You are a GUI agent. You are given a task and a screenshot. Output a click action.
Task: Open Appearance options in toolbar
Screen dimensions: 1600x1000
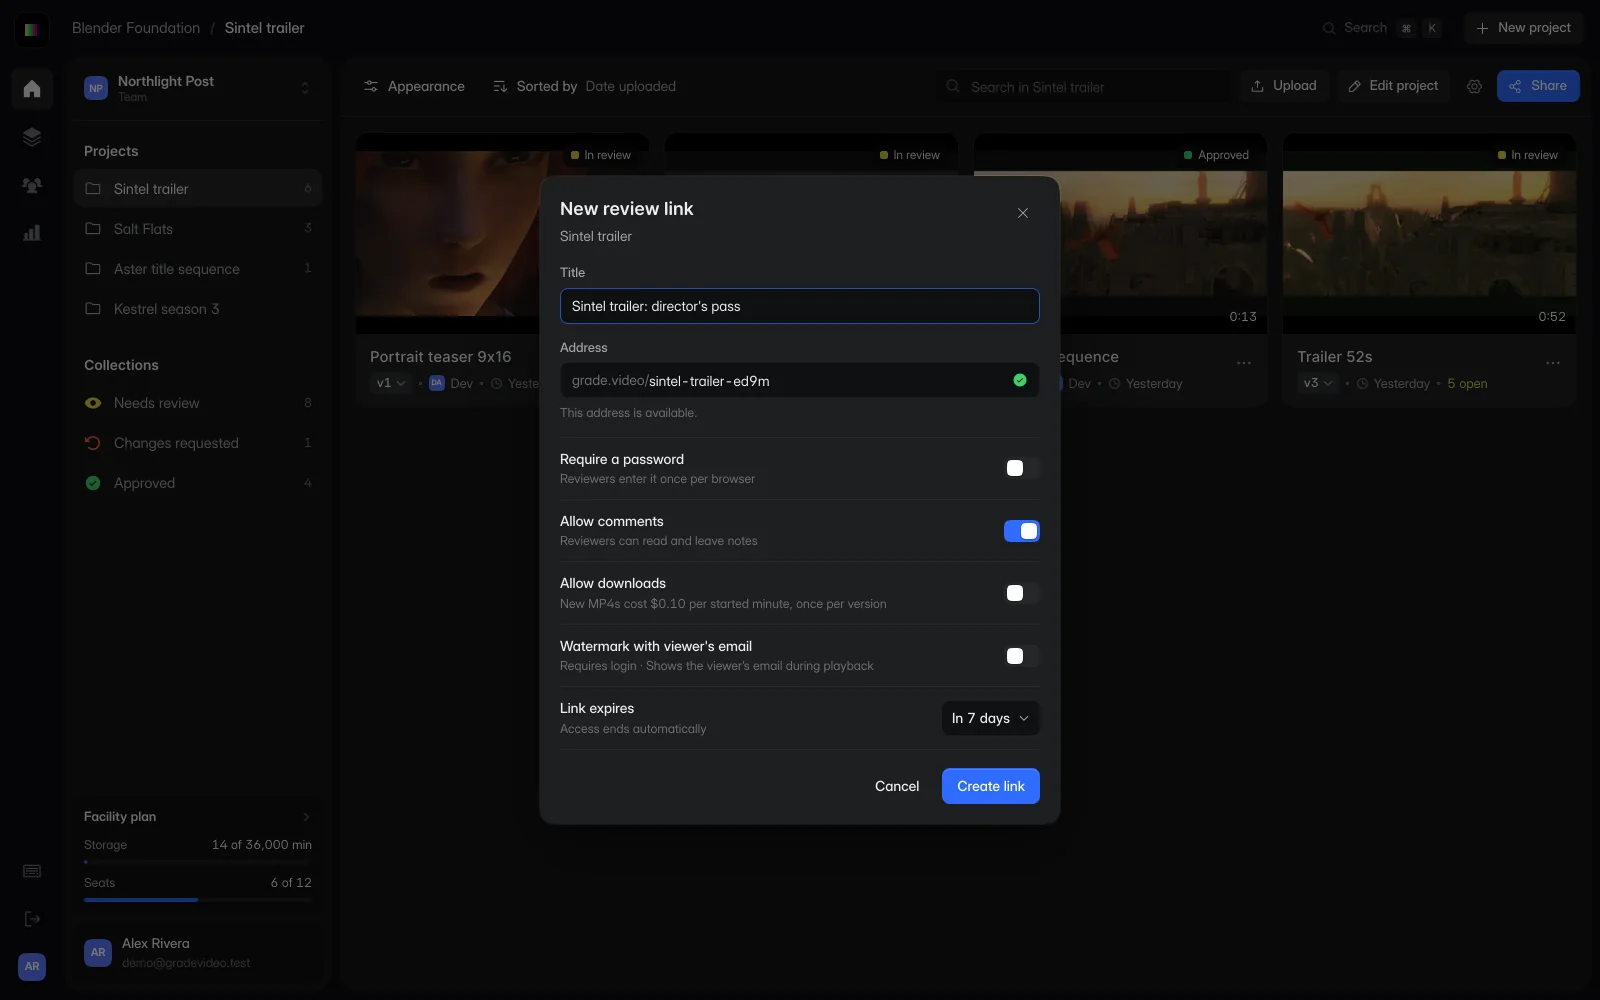click(414, 86)
